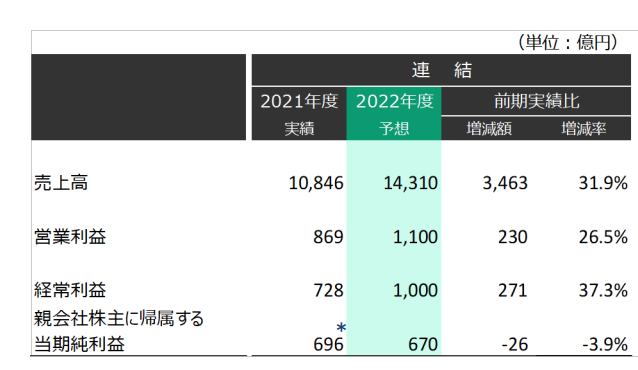638x370 pixels.
Task: Click the 予想 subheader
Action: tap(394, 129)
